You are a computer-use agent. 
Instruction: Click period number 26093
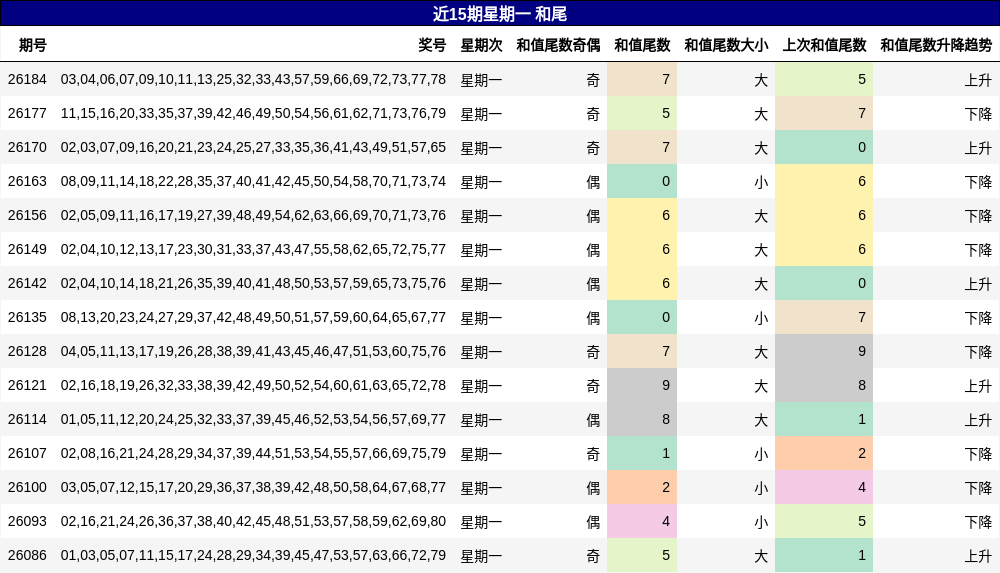click(27, 521)
